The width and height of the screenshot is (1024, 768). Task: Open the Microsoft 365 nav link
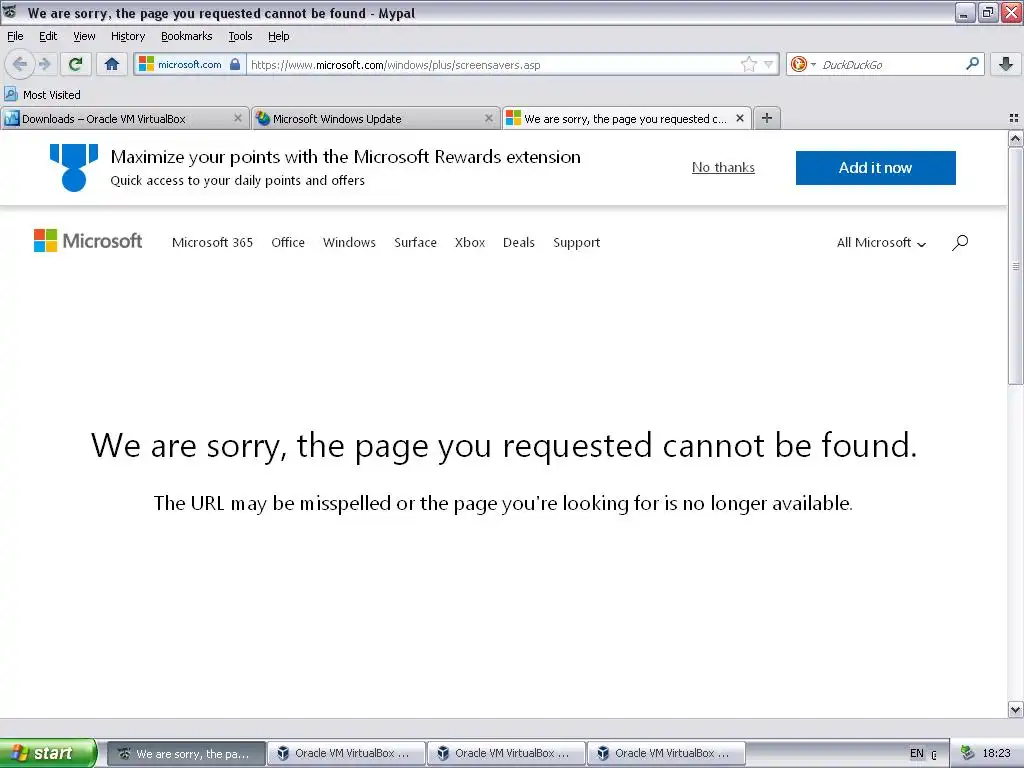point(212,242)
